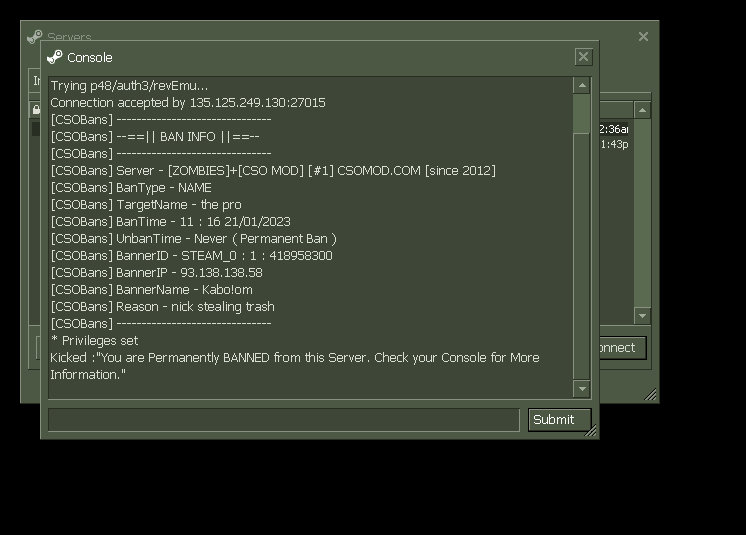
Task: Click the console scrollbar up arrow
Action: coord(582,86)
